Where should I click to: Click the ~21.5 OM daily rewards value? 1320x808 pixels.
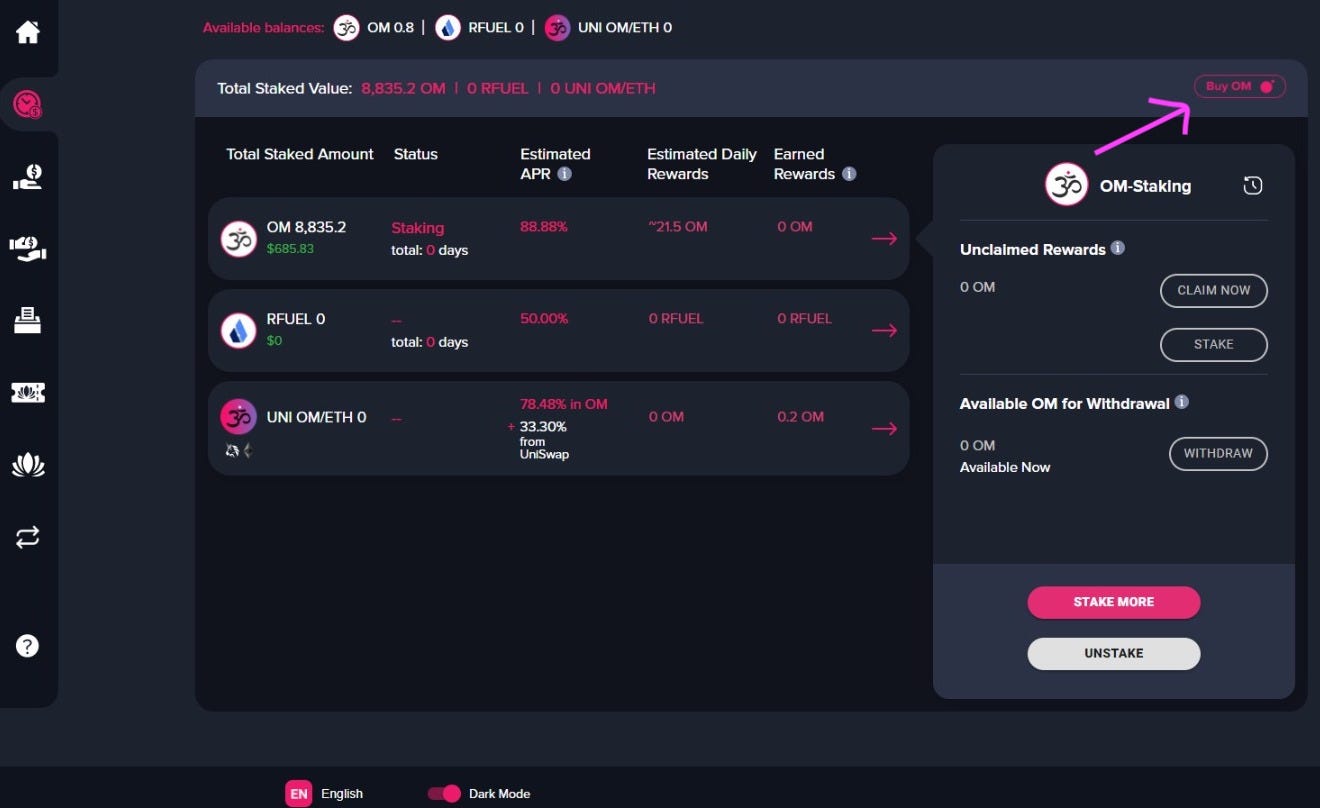[x=678, y=227]
